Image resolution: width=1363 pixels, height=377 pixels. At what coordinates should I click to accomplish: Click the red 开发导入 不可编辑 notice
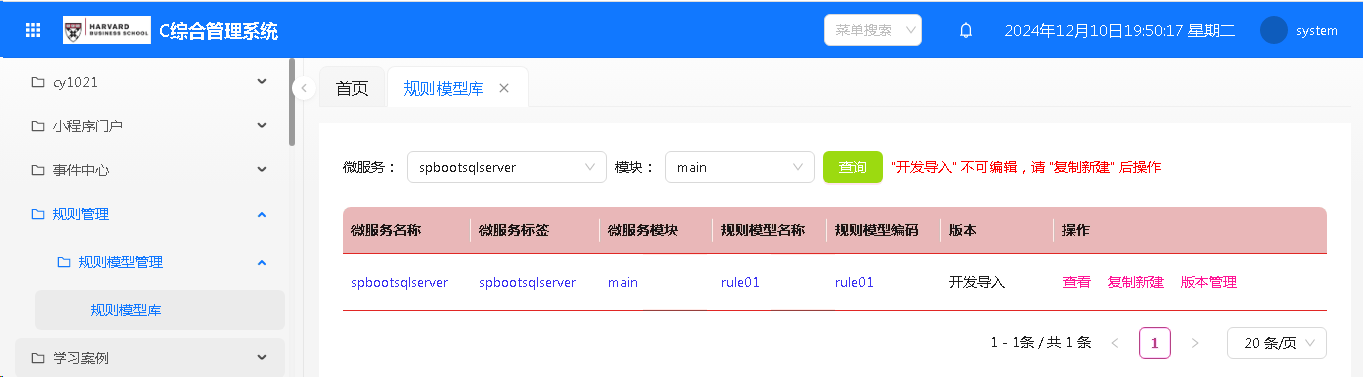1026,167
